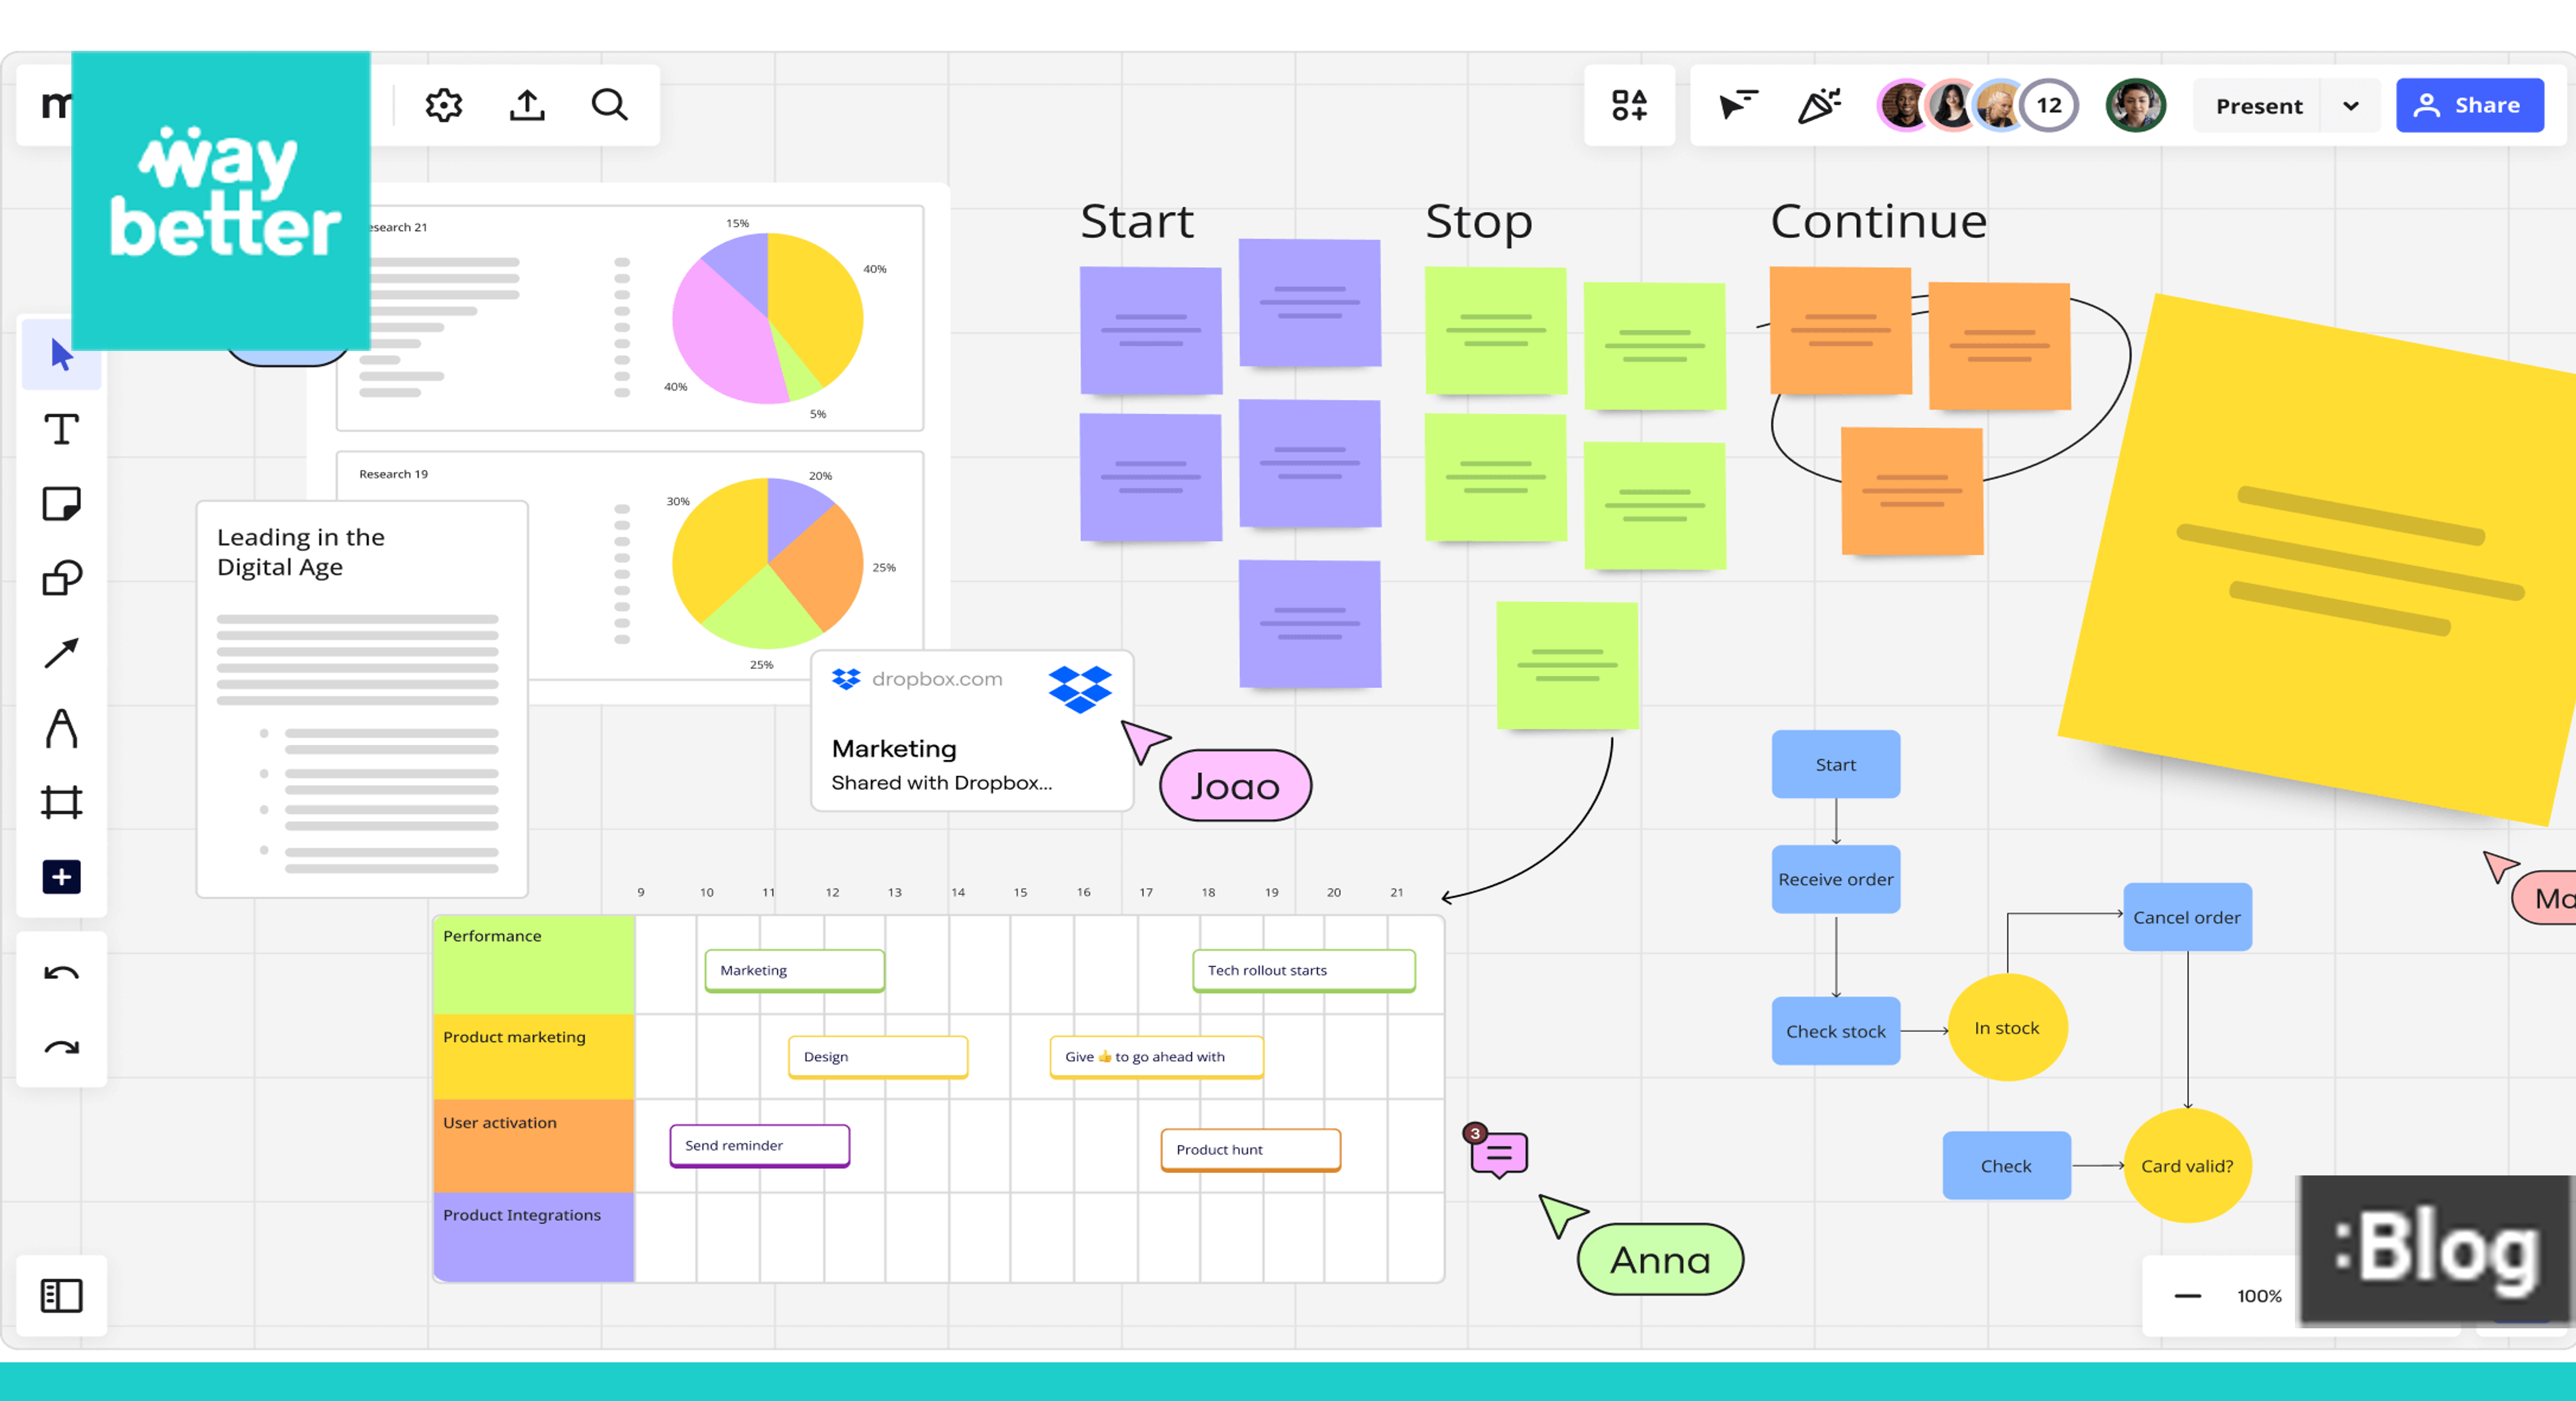Select the Pen drawing tool
Image resolution: width=2576 pixels, height=1401 pixels.
point(61,728)
